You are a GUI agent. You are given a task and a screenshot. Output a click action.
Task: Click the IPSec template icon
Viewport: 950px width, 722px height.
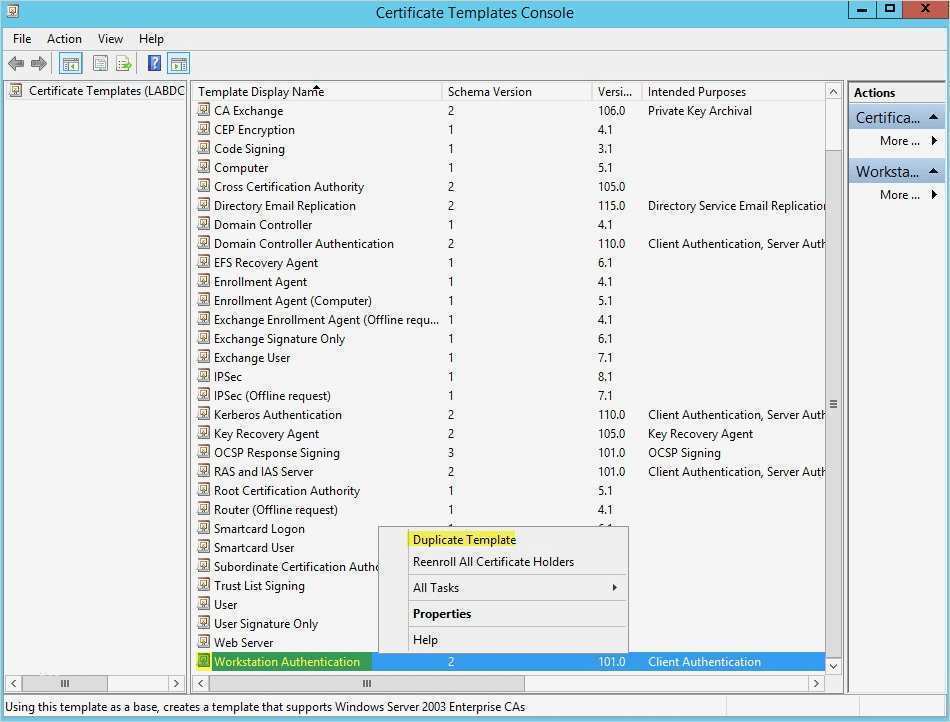point(204,376)
